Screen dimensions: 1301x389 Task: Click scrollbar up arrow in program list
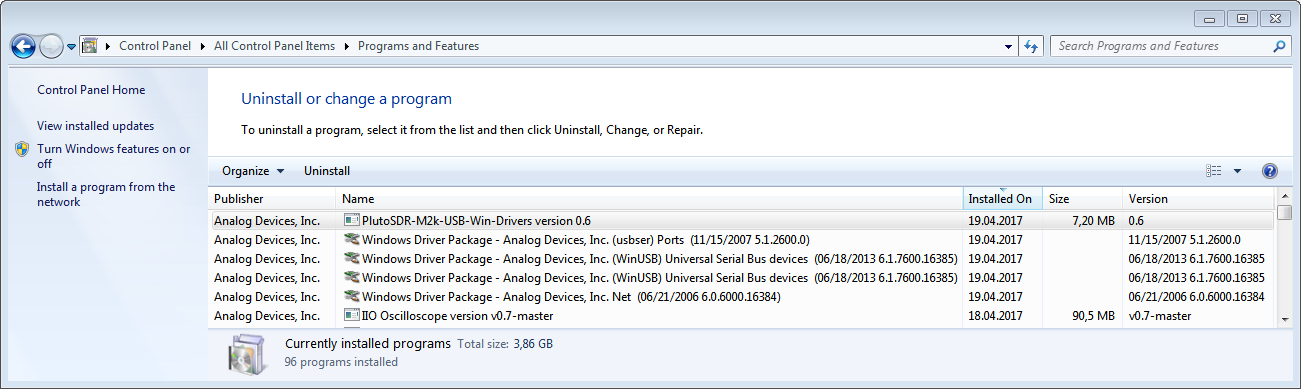[x=1285, y=197]
